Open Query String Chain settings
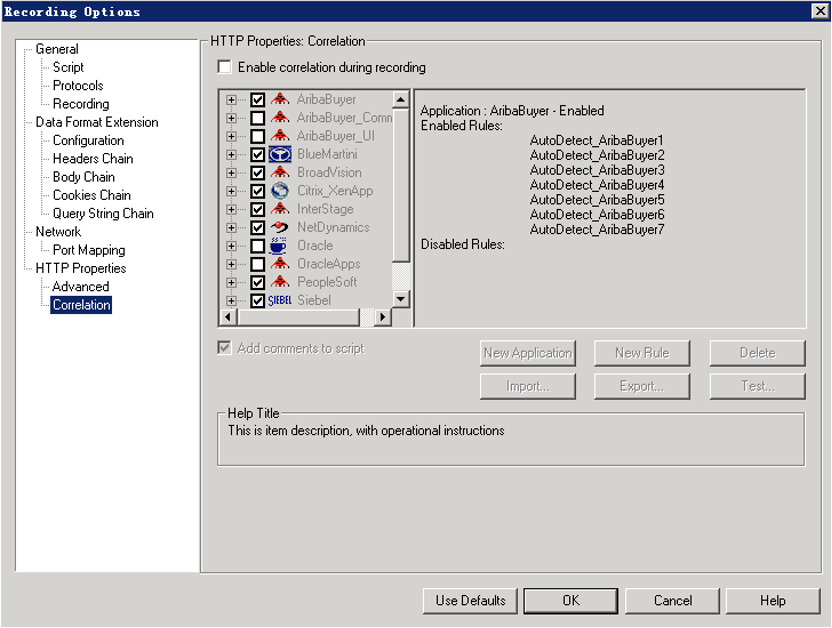This screenshot has width=832, height=628. (103, 213)
